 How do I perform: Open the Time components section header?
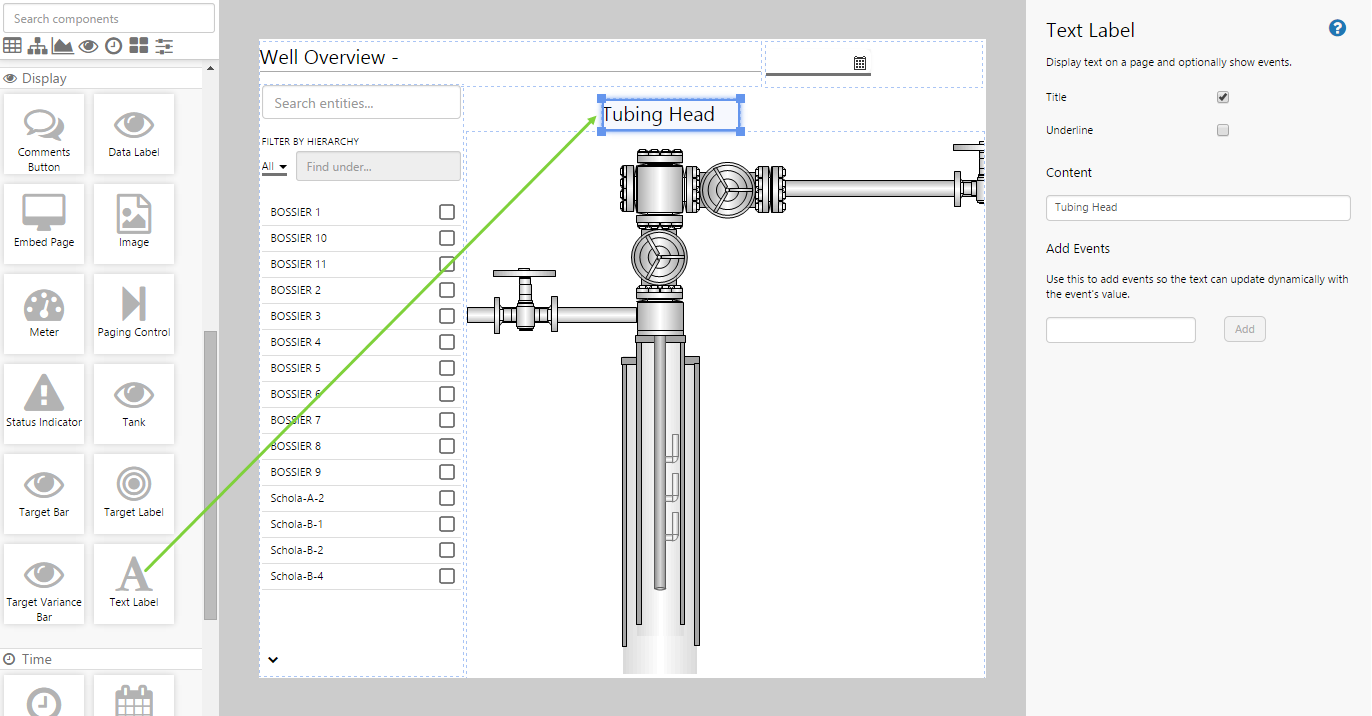click(x=36, y=659)
